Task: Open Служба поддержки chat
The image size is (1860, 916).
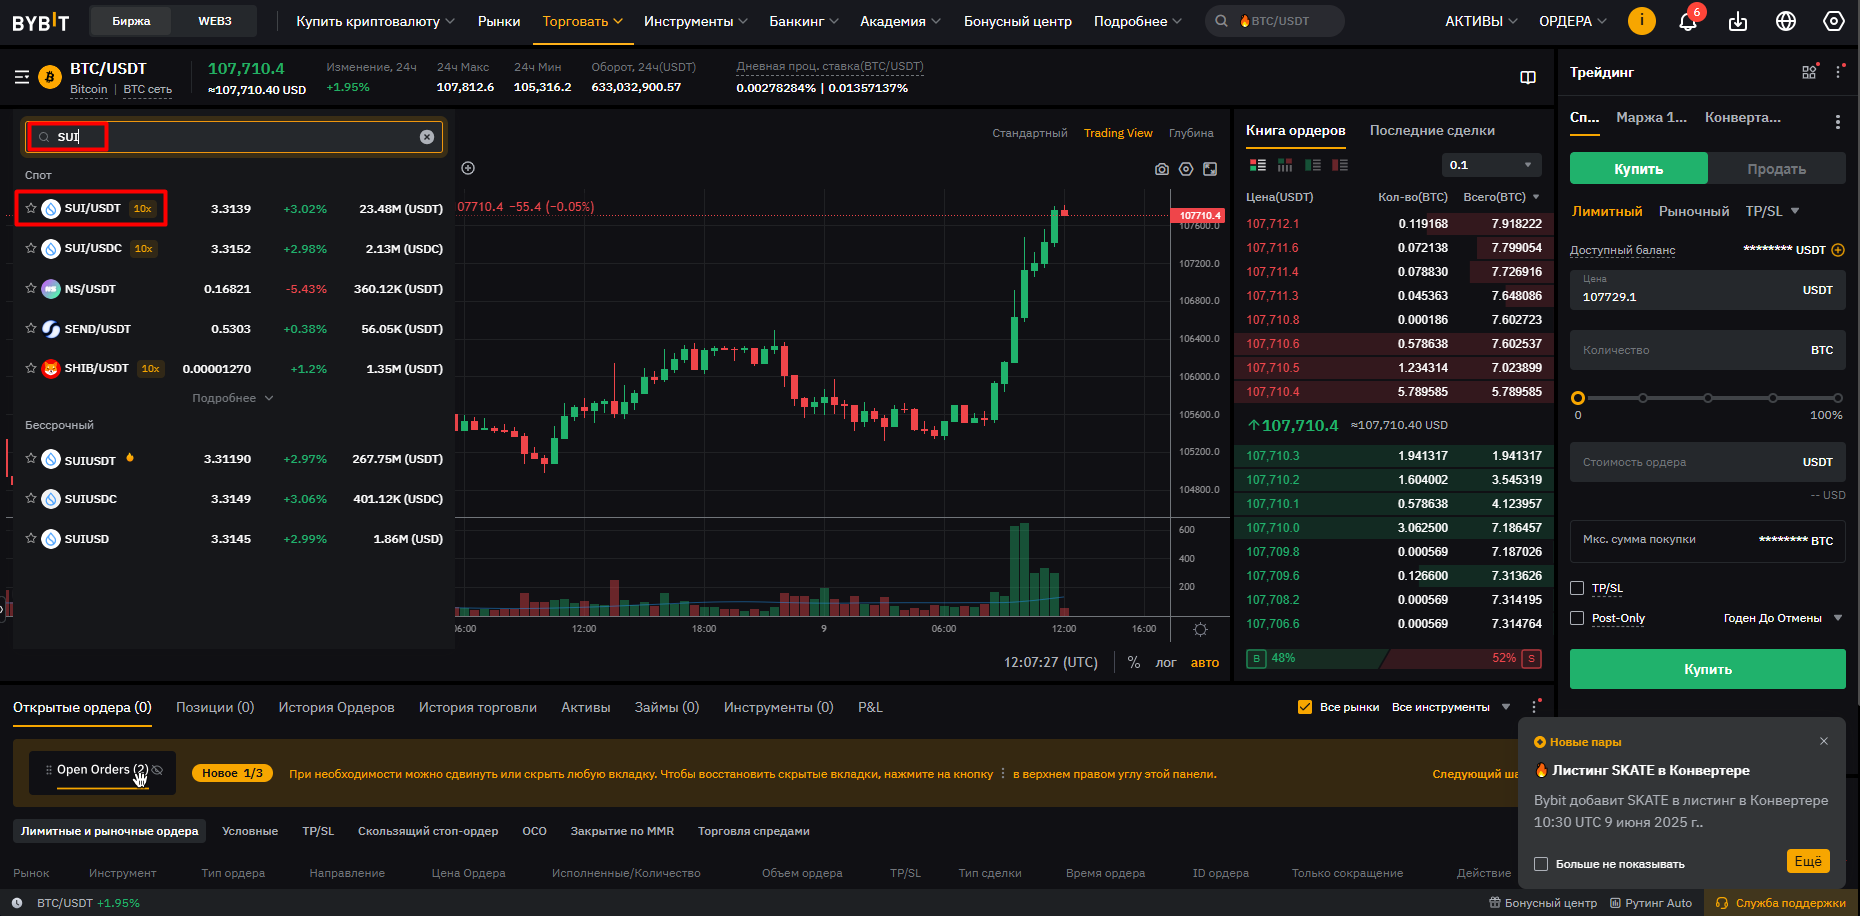Action: tap(1781, 903)
